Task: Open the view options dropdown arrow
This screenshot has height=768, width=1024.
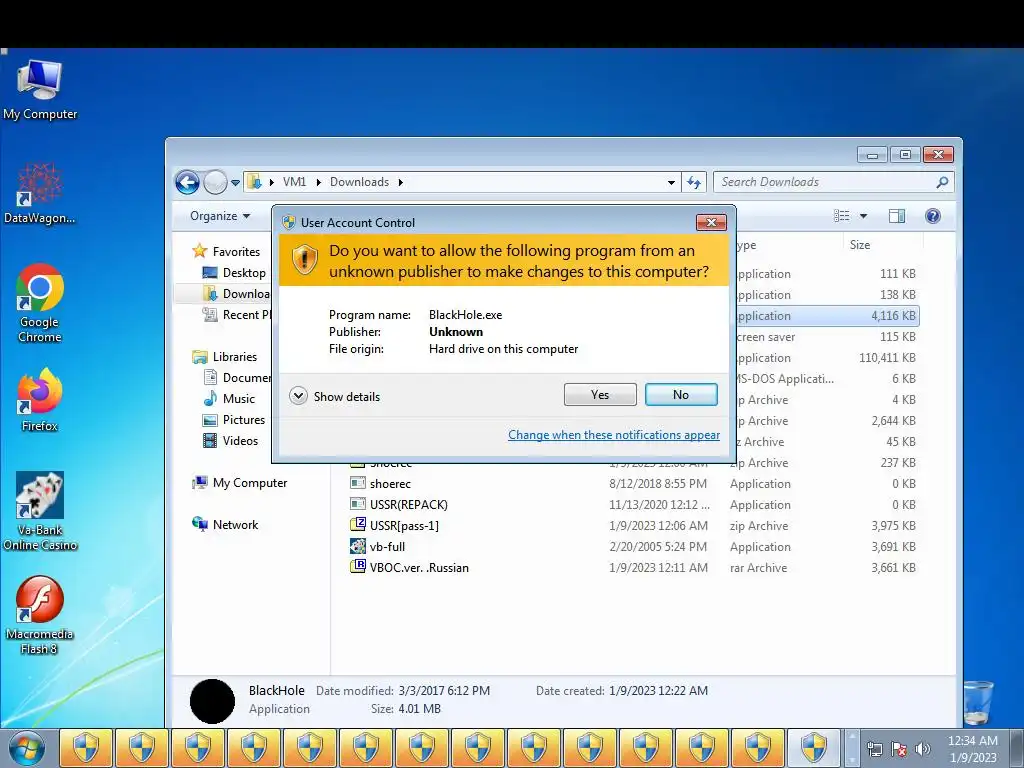Action: (863, 216)
